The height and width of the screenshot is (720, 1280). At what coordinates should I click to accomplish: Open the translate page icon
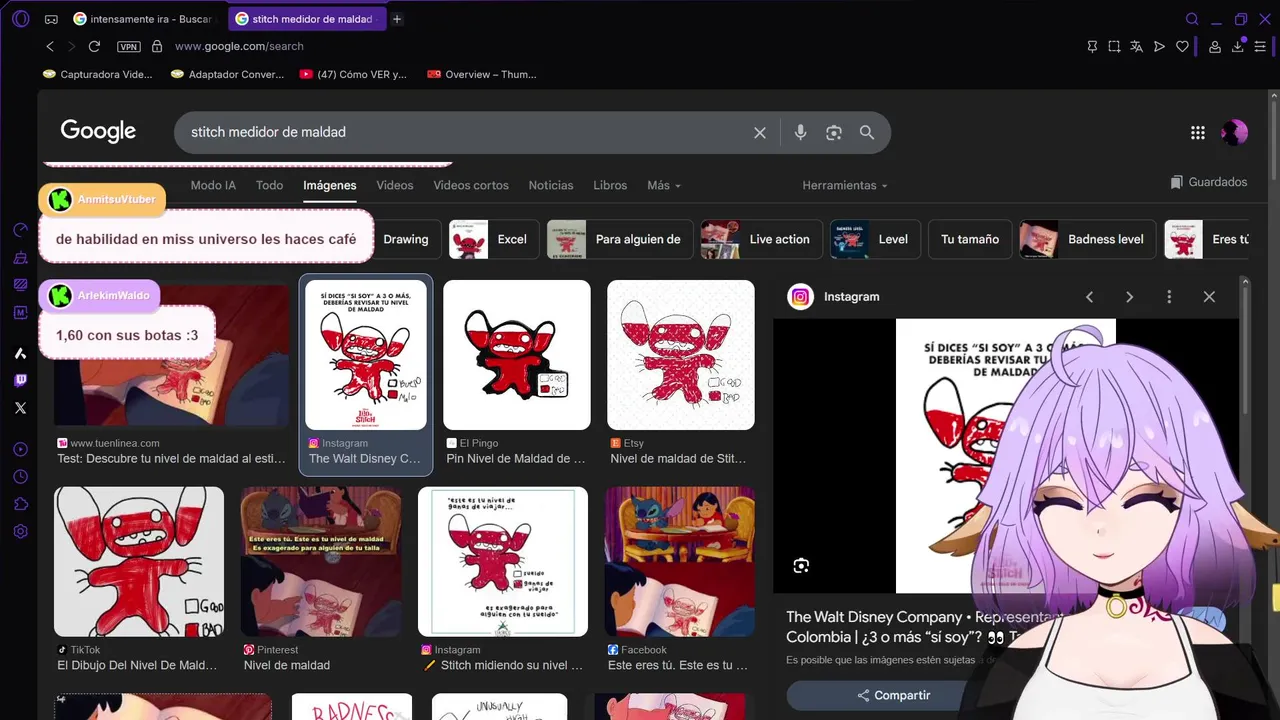pyautogui.click(x=1137, y=47)
